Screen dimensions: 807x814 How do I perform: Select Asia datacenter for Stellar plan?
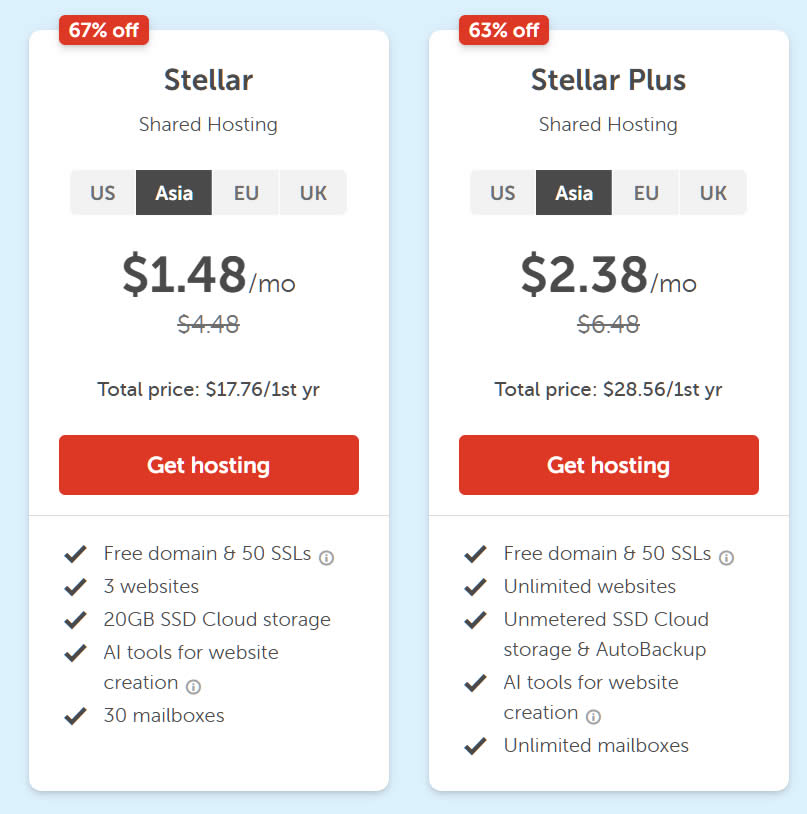[x=174, y=193]
